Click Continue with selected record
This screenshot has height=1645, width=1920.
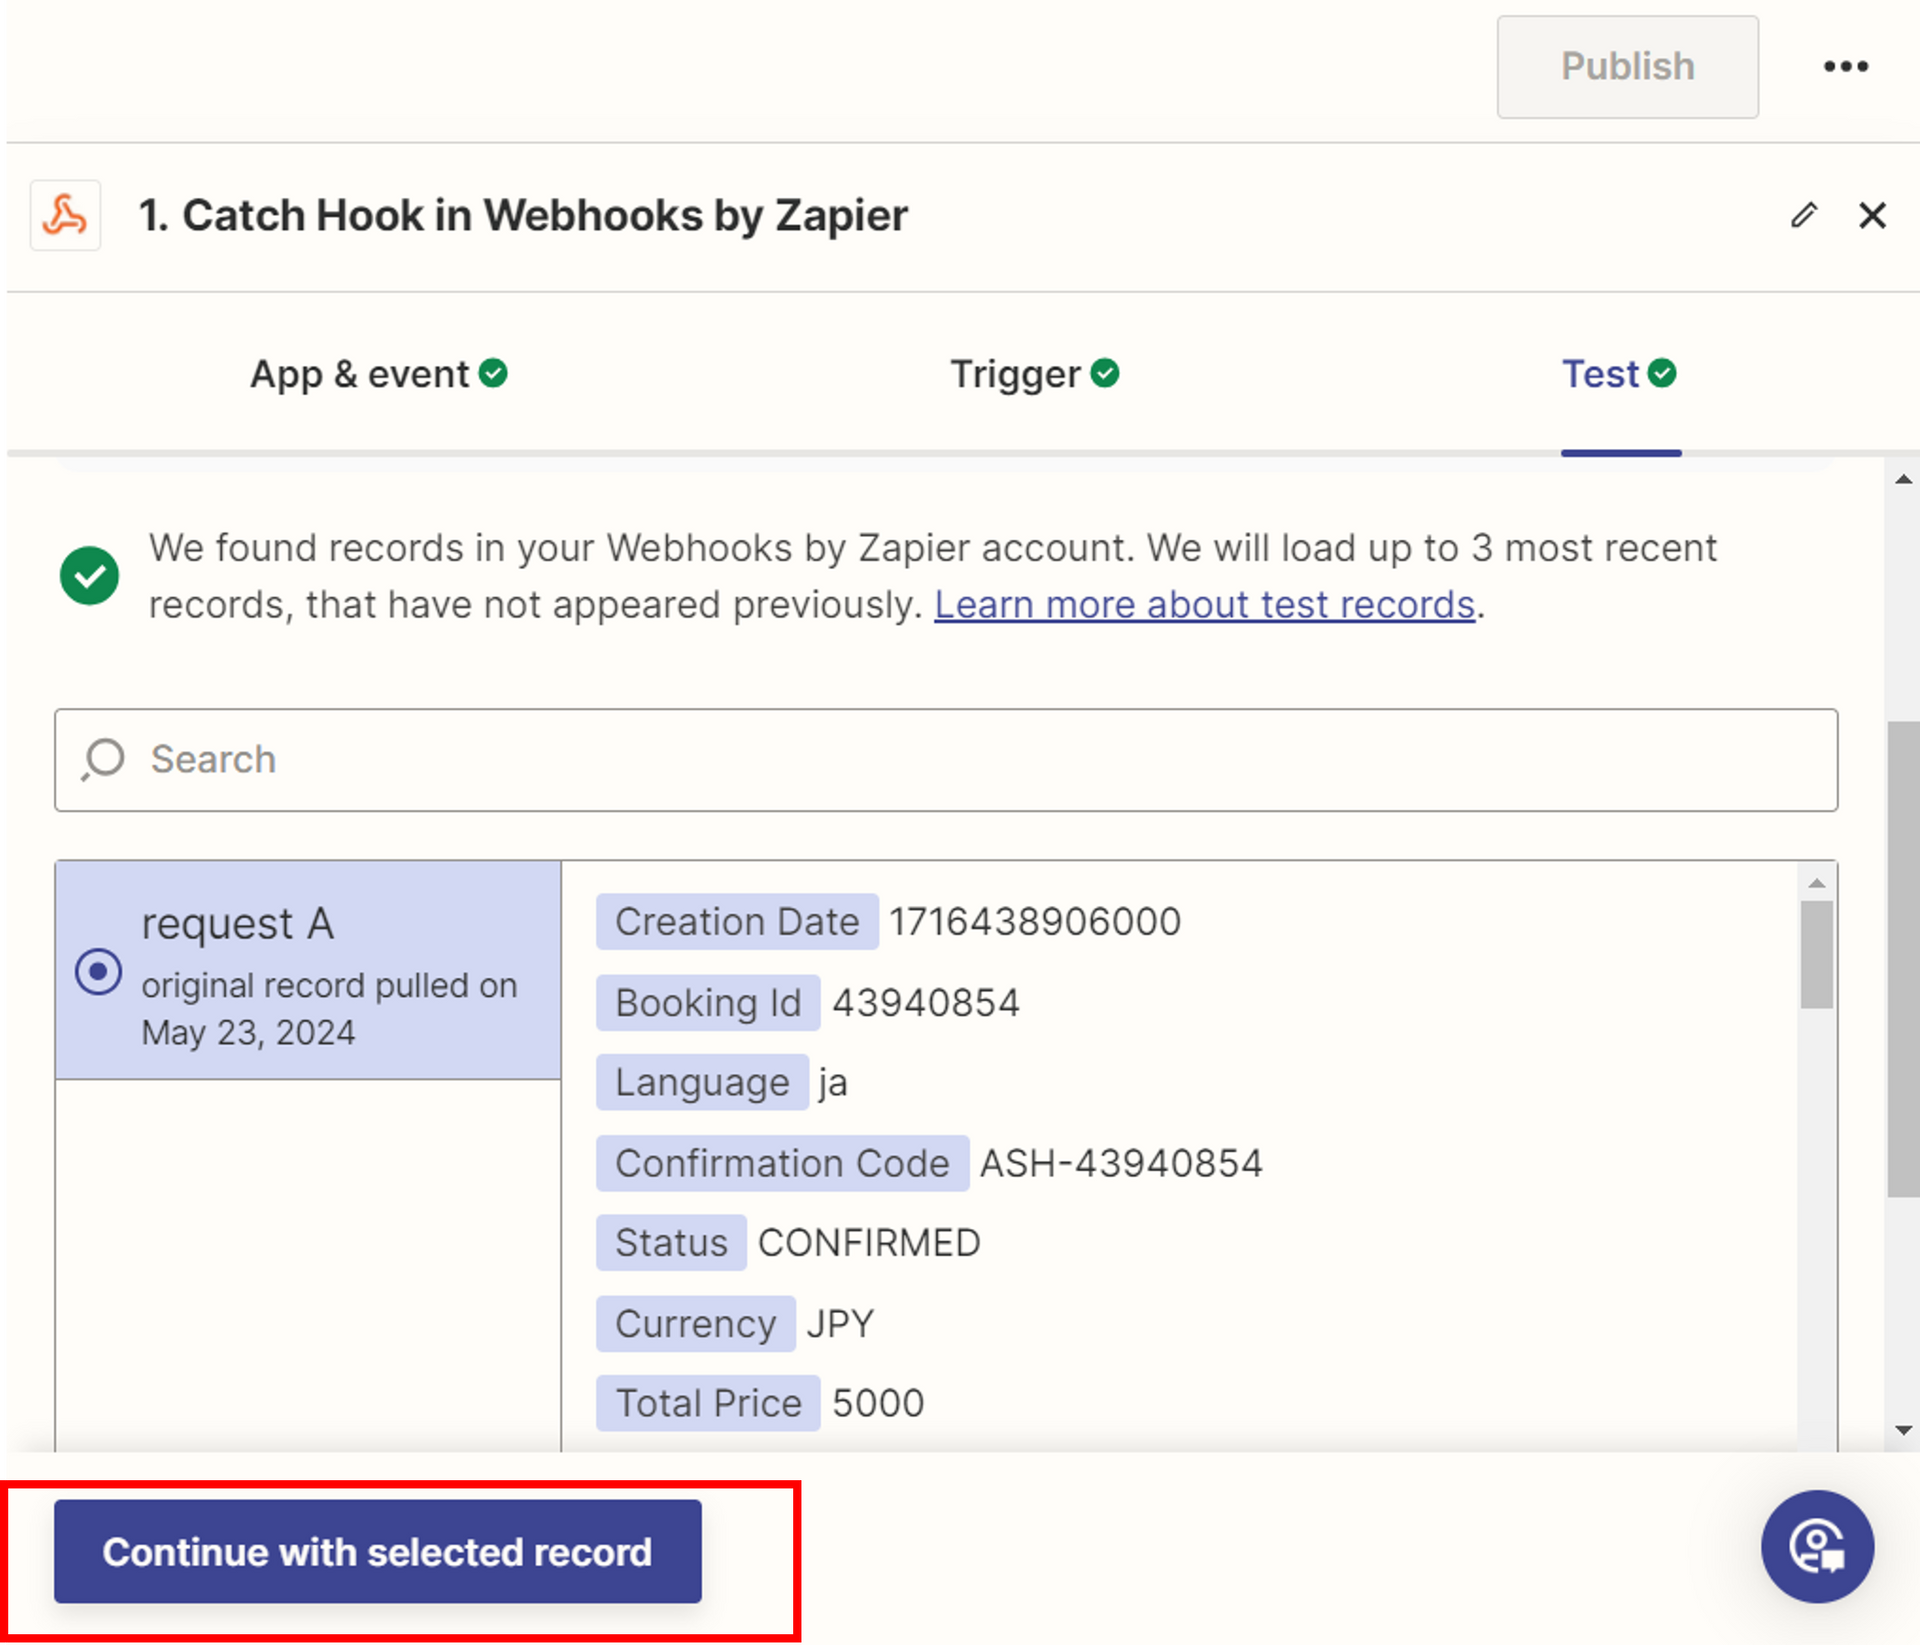click(x=377, y=1551)
